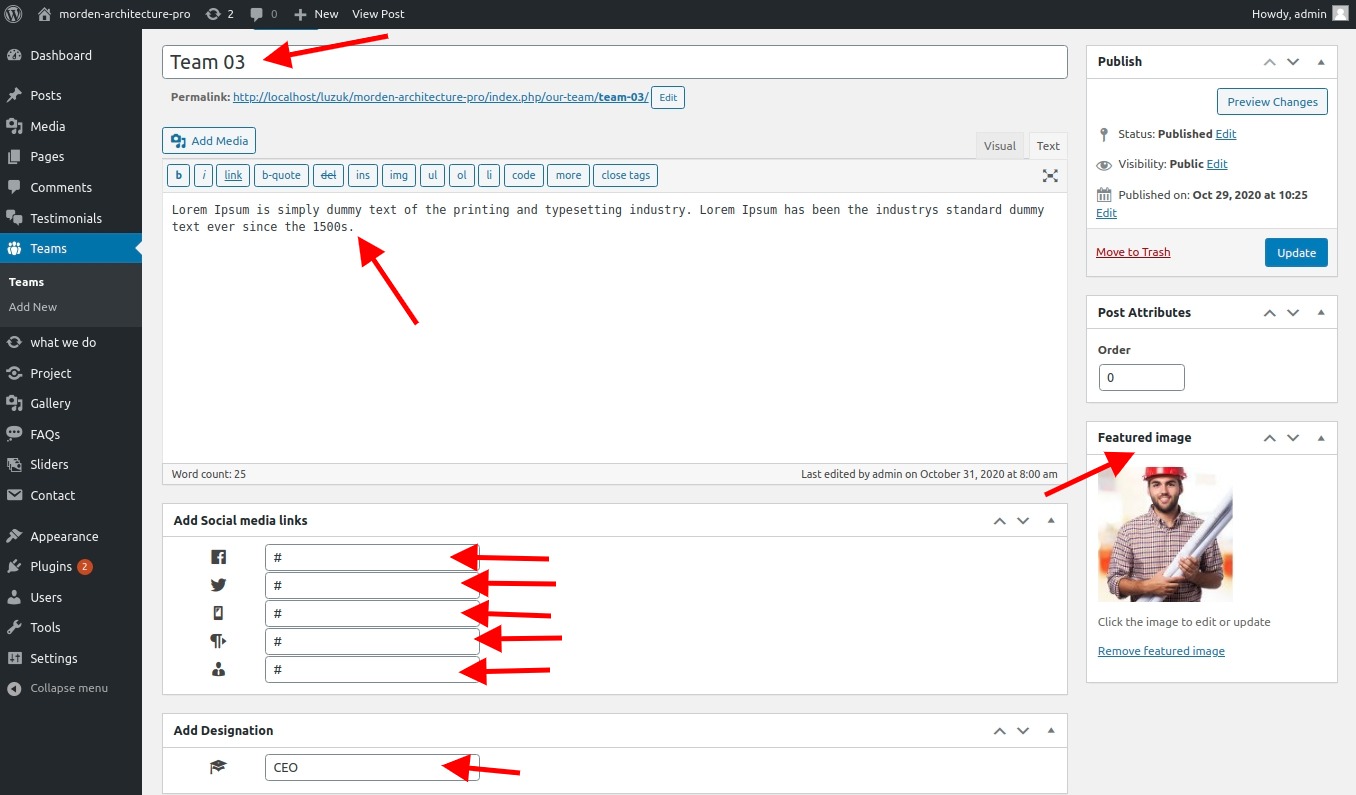1356x795 pixels.
Task: Open Appearance in the sidebar
Action: pyautogui.click(x=64, y=536)
